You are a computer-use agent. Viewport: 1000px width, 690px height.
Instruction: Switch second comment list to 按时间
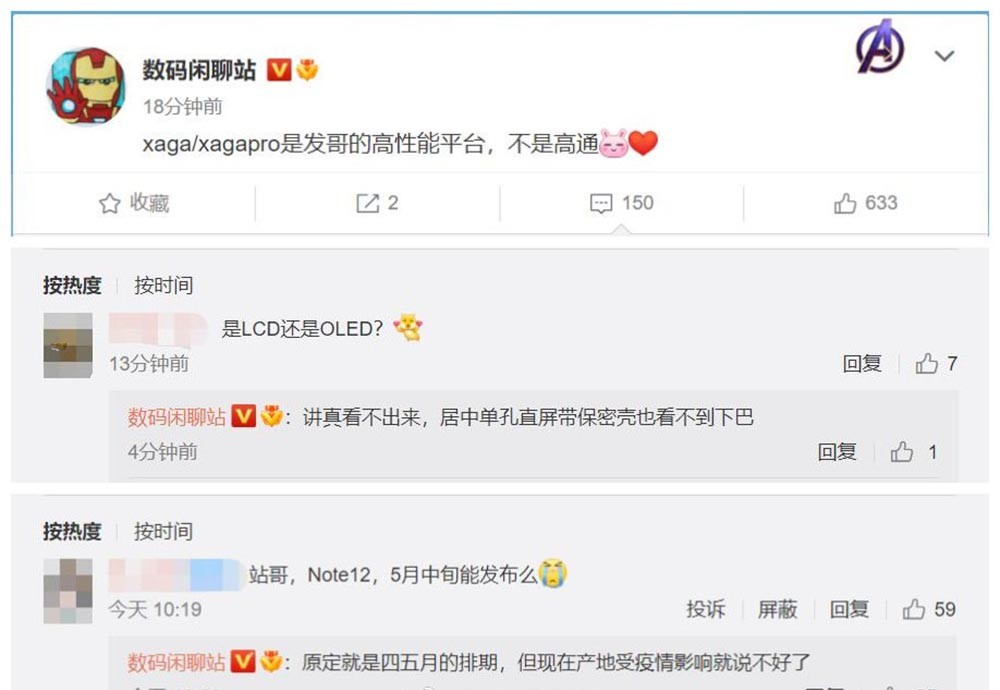click(x=163, y=531)
